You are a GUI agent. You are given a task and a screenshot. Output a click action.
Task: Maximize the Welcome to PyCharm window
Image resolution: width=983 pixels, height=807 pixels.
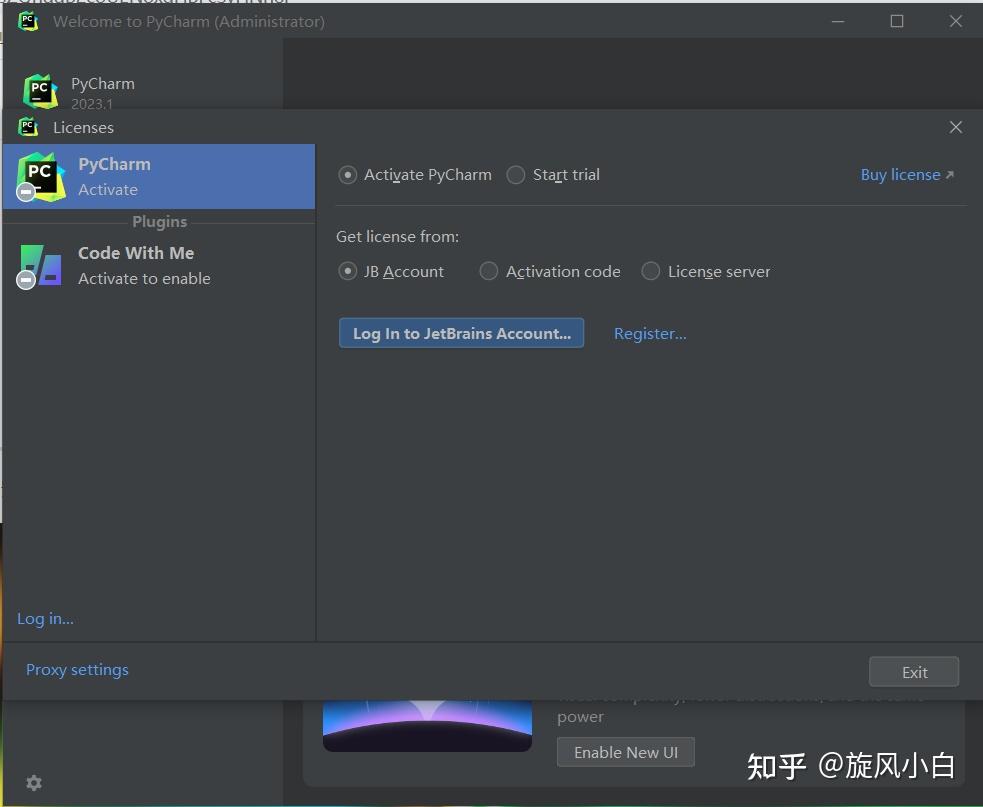[x=897, y=21]
